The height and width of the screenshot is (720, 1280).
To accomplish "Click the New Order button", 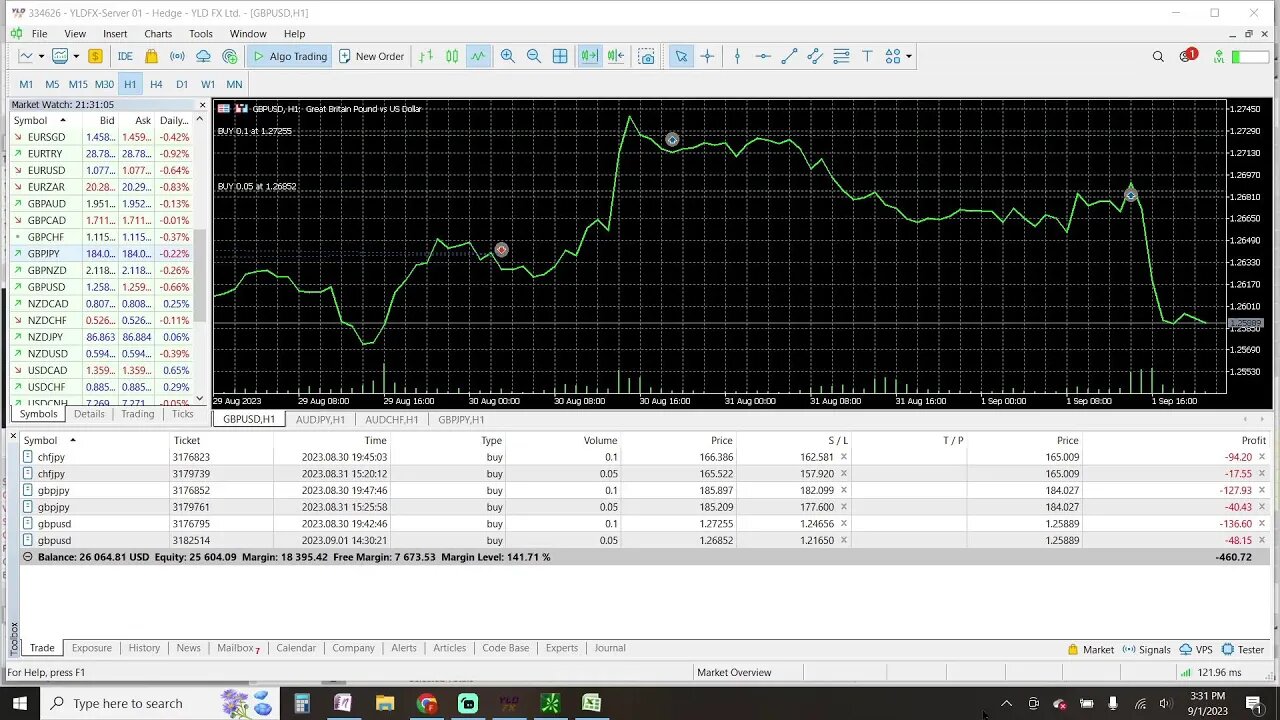I will [x=371, y=56].
